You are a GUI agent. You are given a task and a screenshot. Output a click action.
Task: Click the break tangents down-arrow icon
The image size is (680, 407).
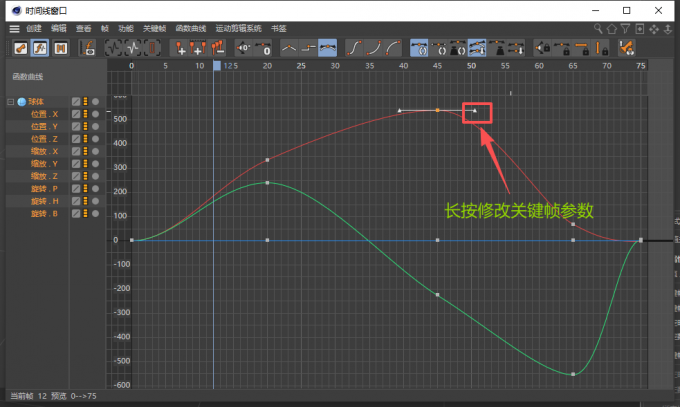tap(516, 48)
